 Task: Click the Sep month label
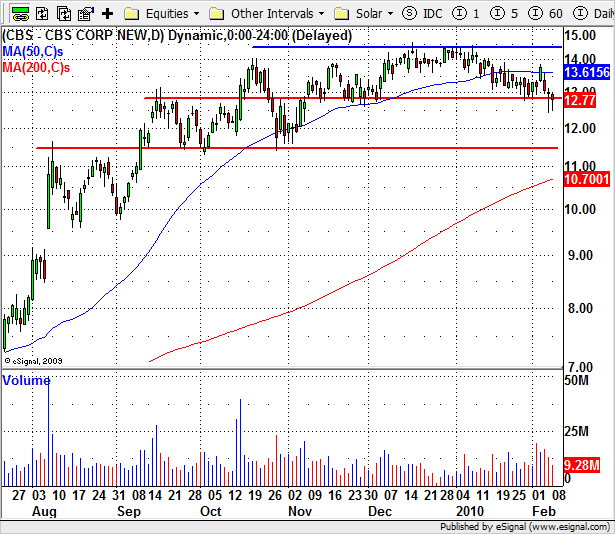coord(129,511)
